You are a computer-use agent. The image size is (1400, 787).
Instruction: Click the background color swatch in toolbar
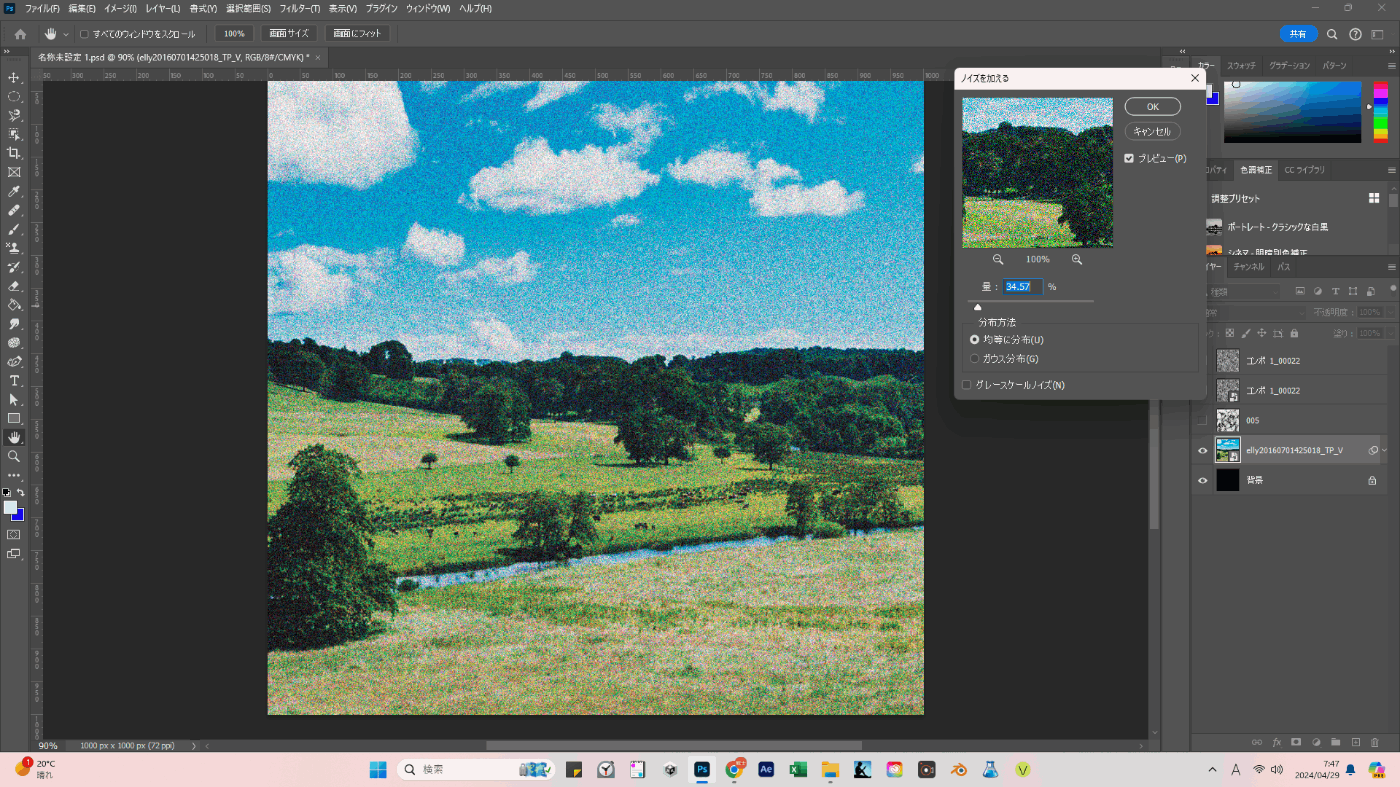[x=17, y=514]
